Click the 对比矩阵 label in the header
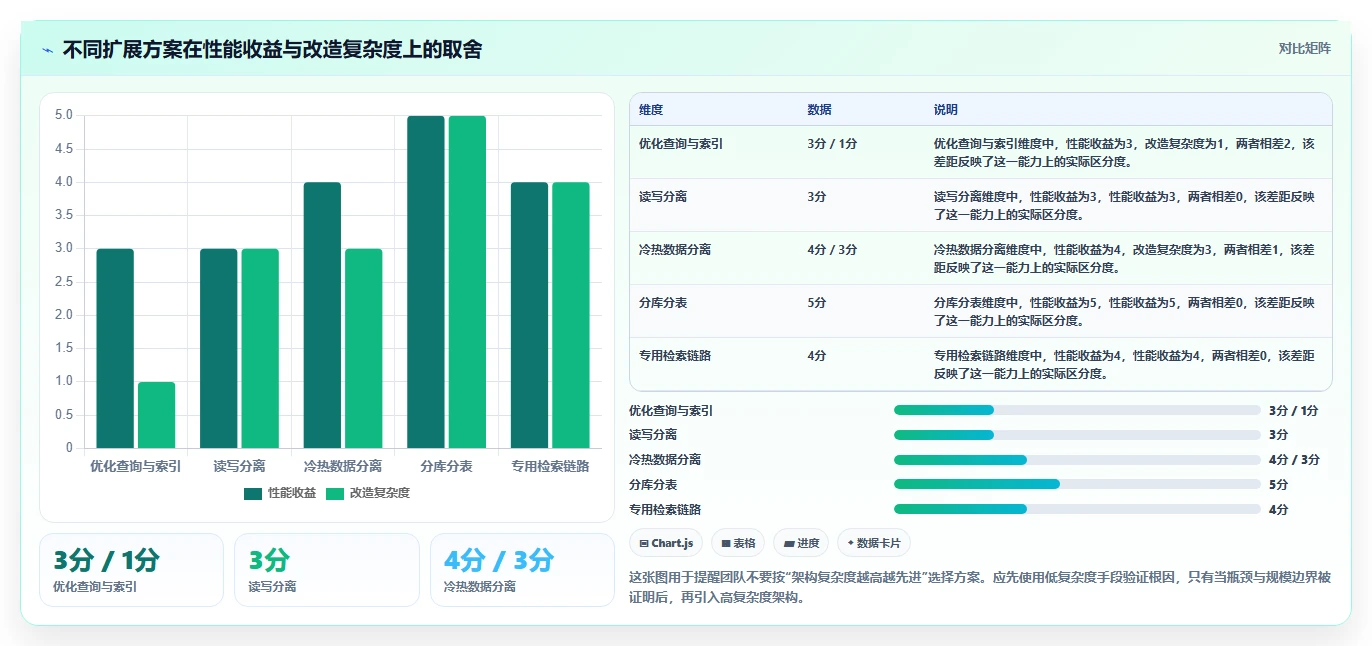 click(1305, 48)
